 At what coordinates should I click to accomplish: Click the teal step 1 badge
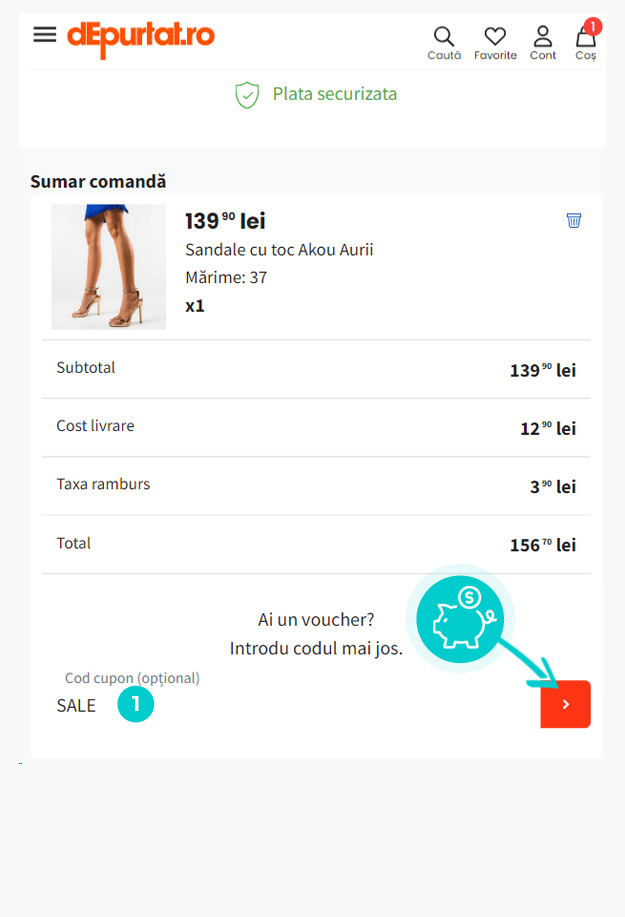point(136,704)
